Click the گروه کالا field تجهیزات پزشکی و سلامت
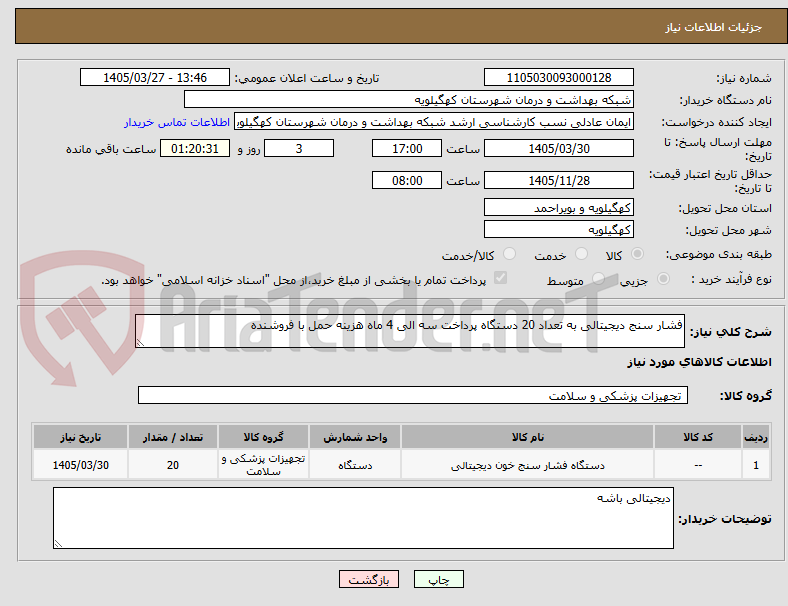Viewport: 788px width, 606px height. [x=413, y=395]
